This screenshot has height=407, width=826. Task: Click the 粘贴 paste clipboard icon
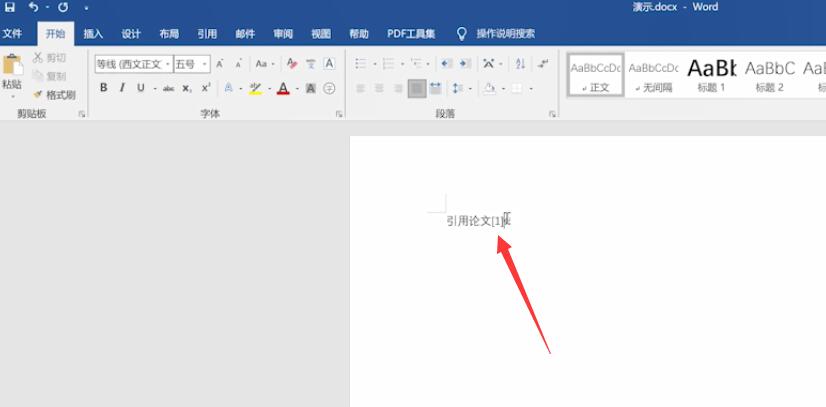(13, 65)
